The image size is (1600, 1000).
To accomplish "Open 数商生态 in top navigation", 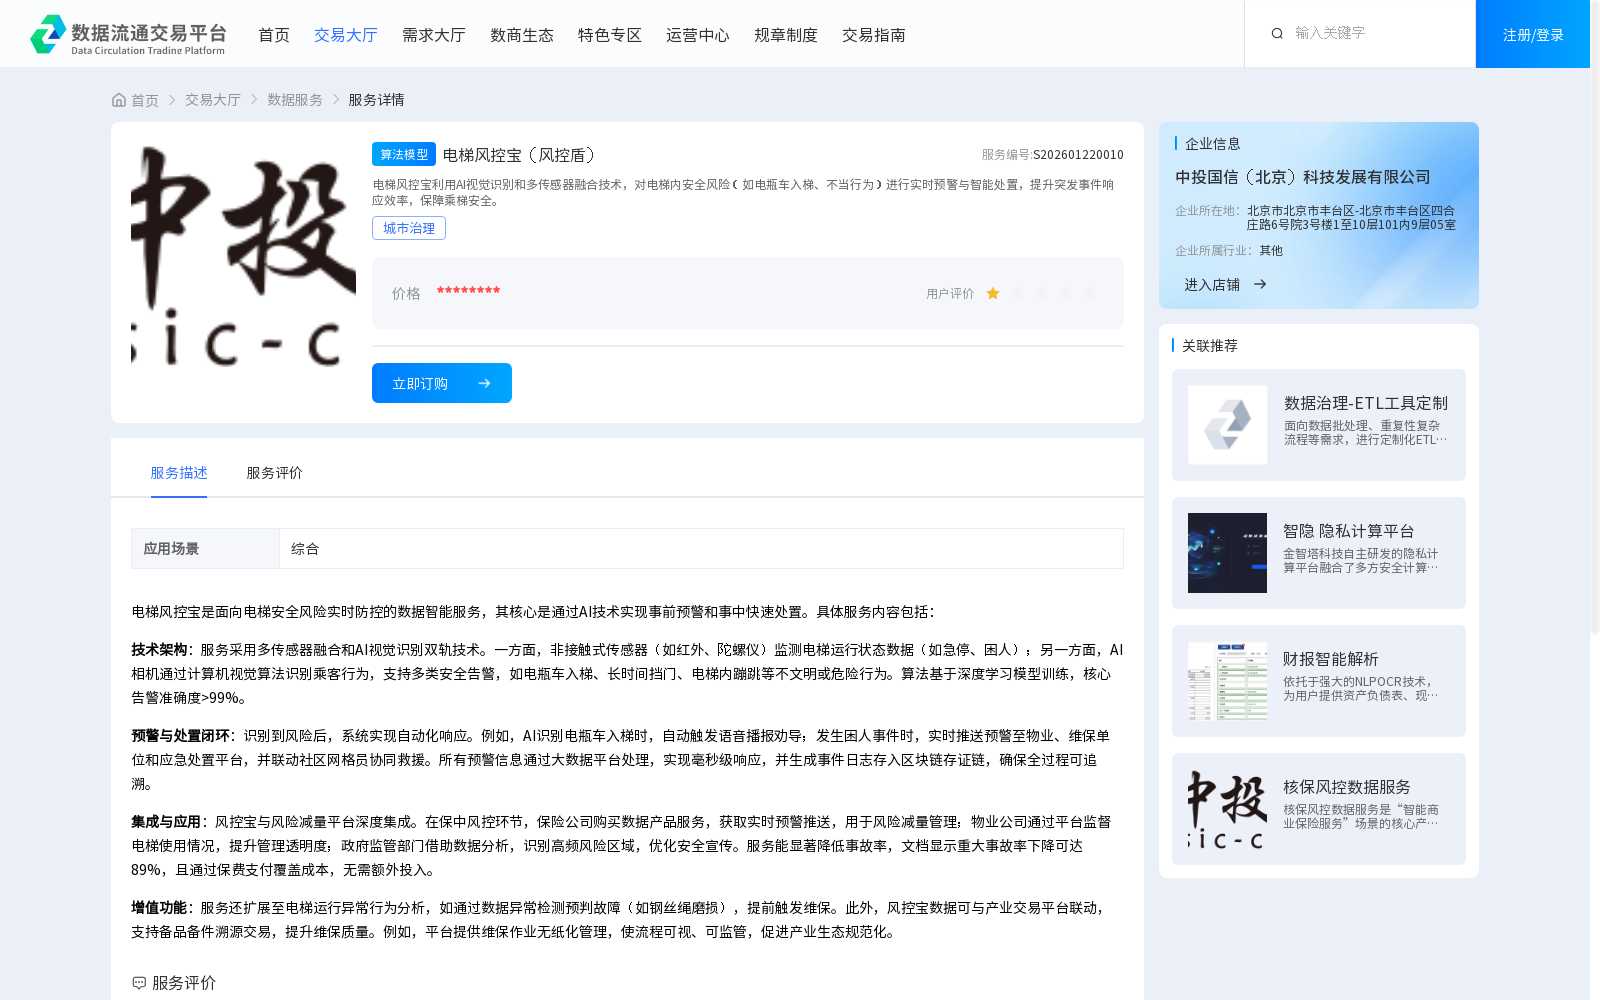I will pos(522,35).
